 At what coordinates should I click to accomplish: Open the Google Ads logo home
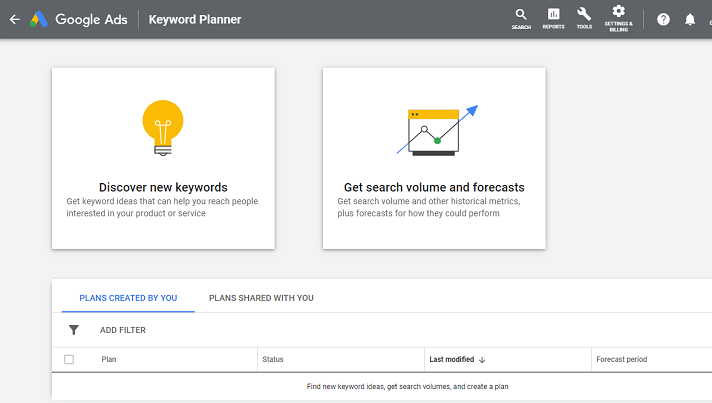point(39,20)
